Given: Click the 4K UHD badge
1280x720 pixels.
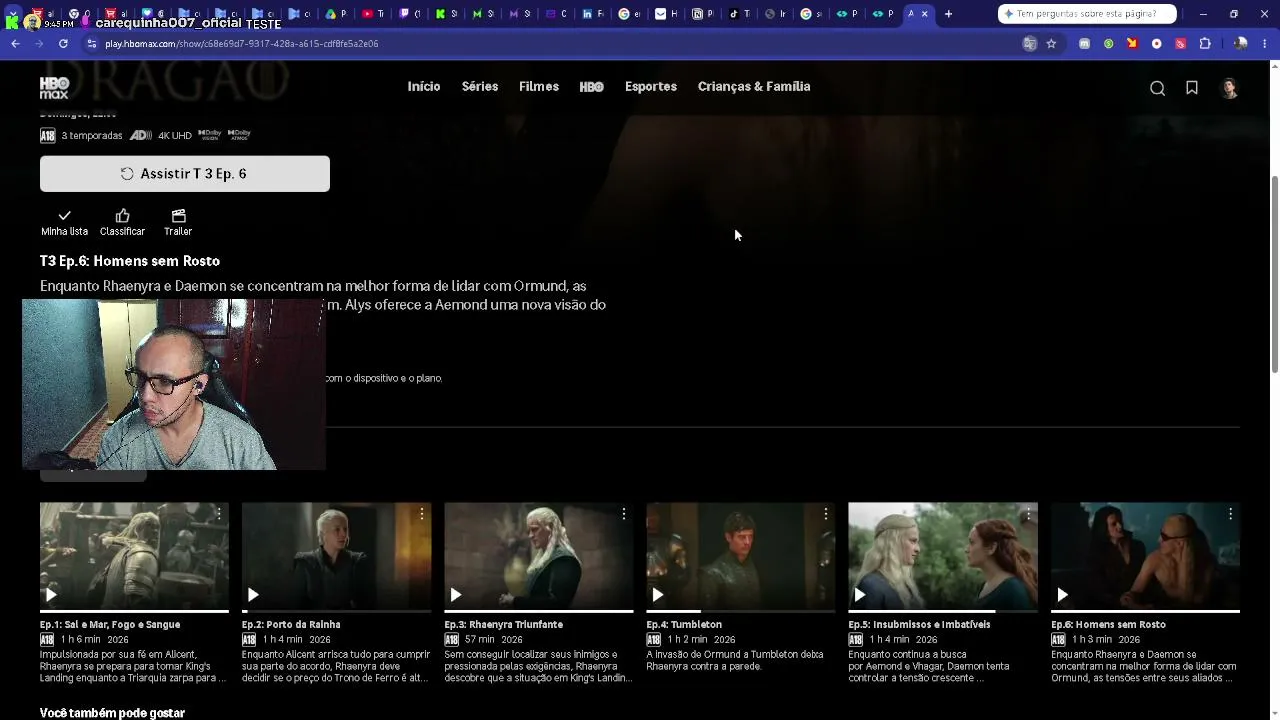Looking at the screenshot, I should pos(175,136).
